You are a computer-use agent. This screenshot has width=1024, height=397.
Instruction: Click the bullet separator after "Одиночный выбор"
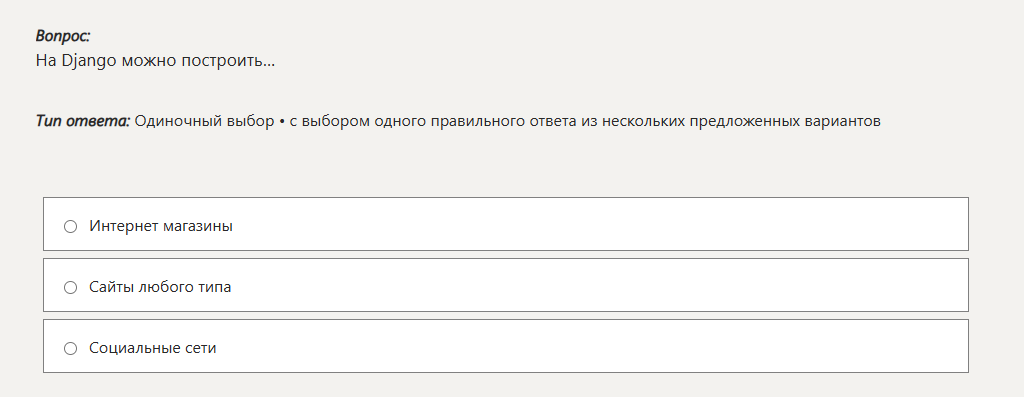[x=282, y=121]
